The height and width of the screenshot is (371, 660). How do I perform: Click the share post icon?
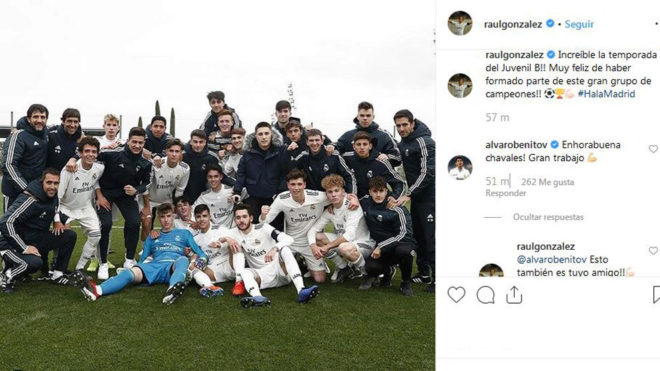click(514, 295)
